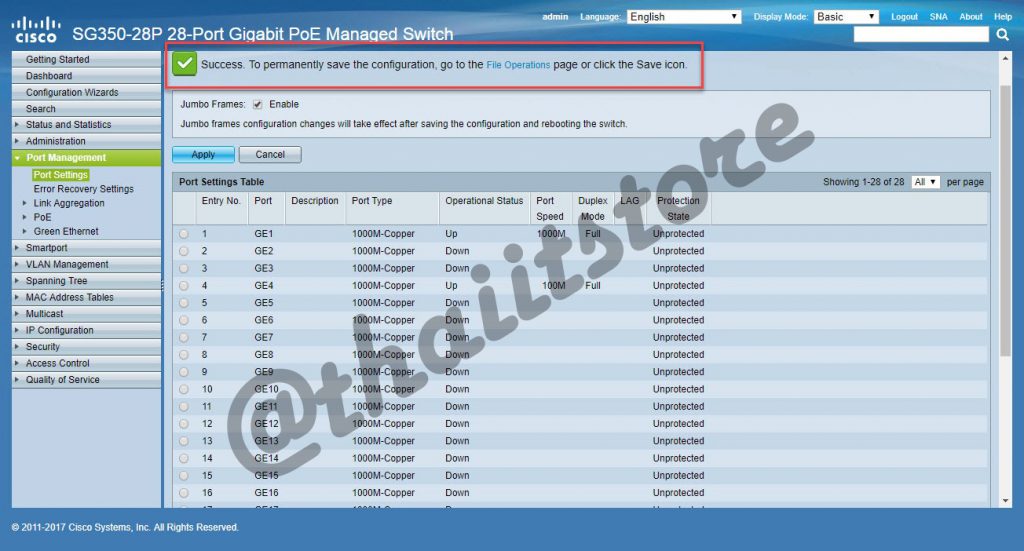Click the GE4 port cell
Screen dimensions: 1024x551
pos(264,285)
